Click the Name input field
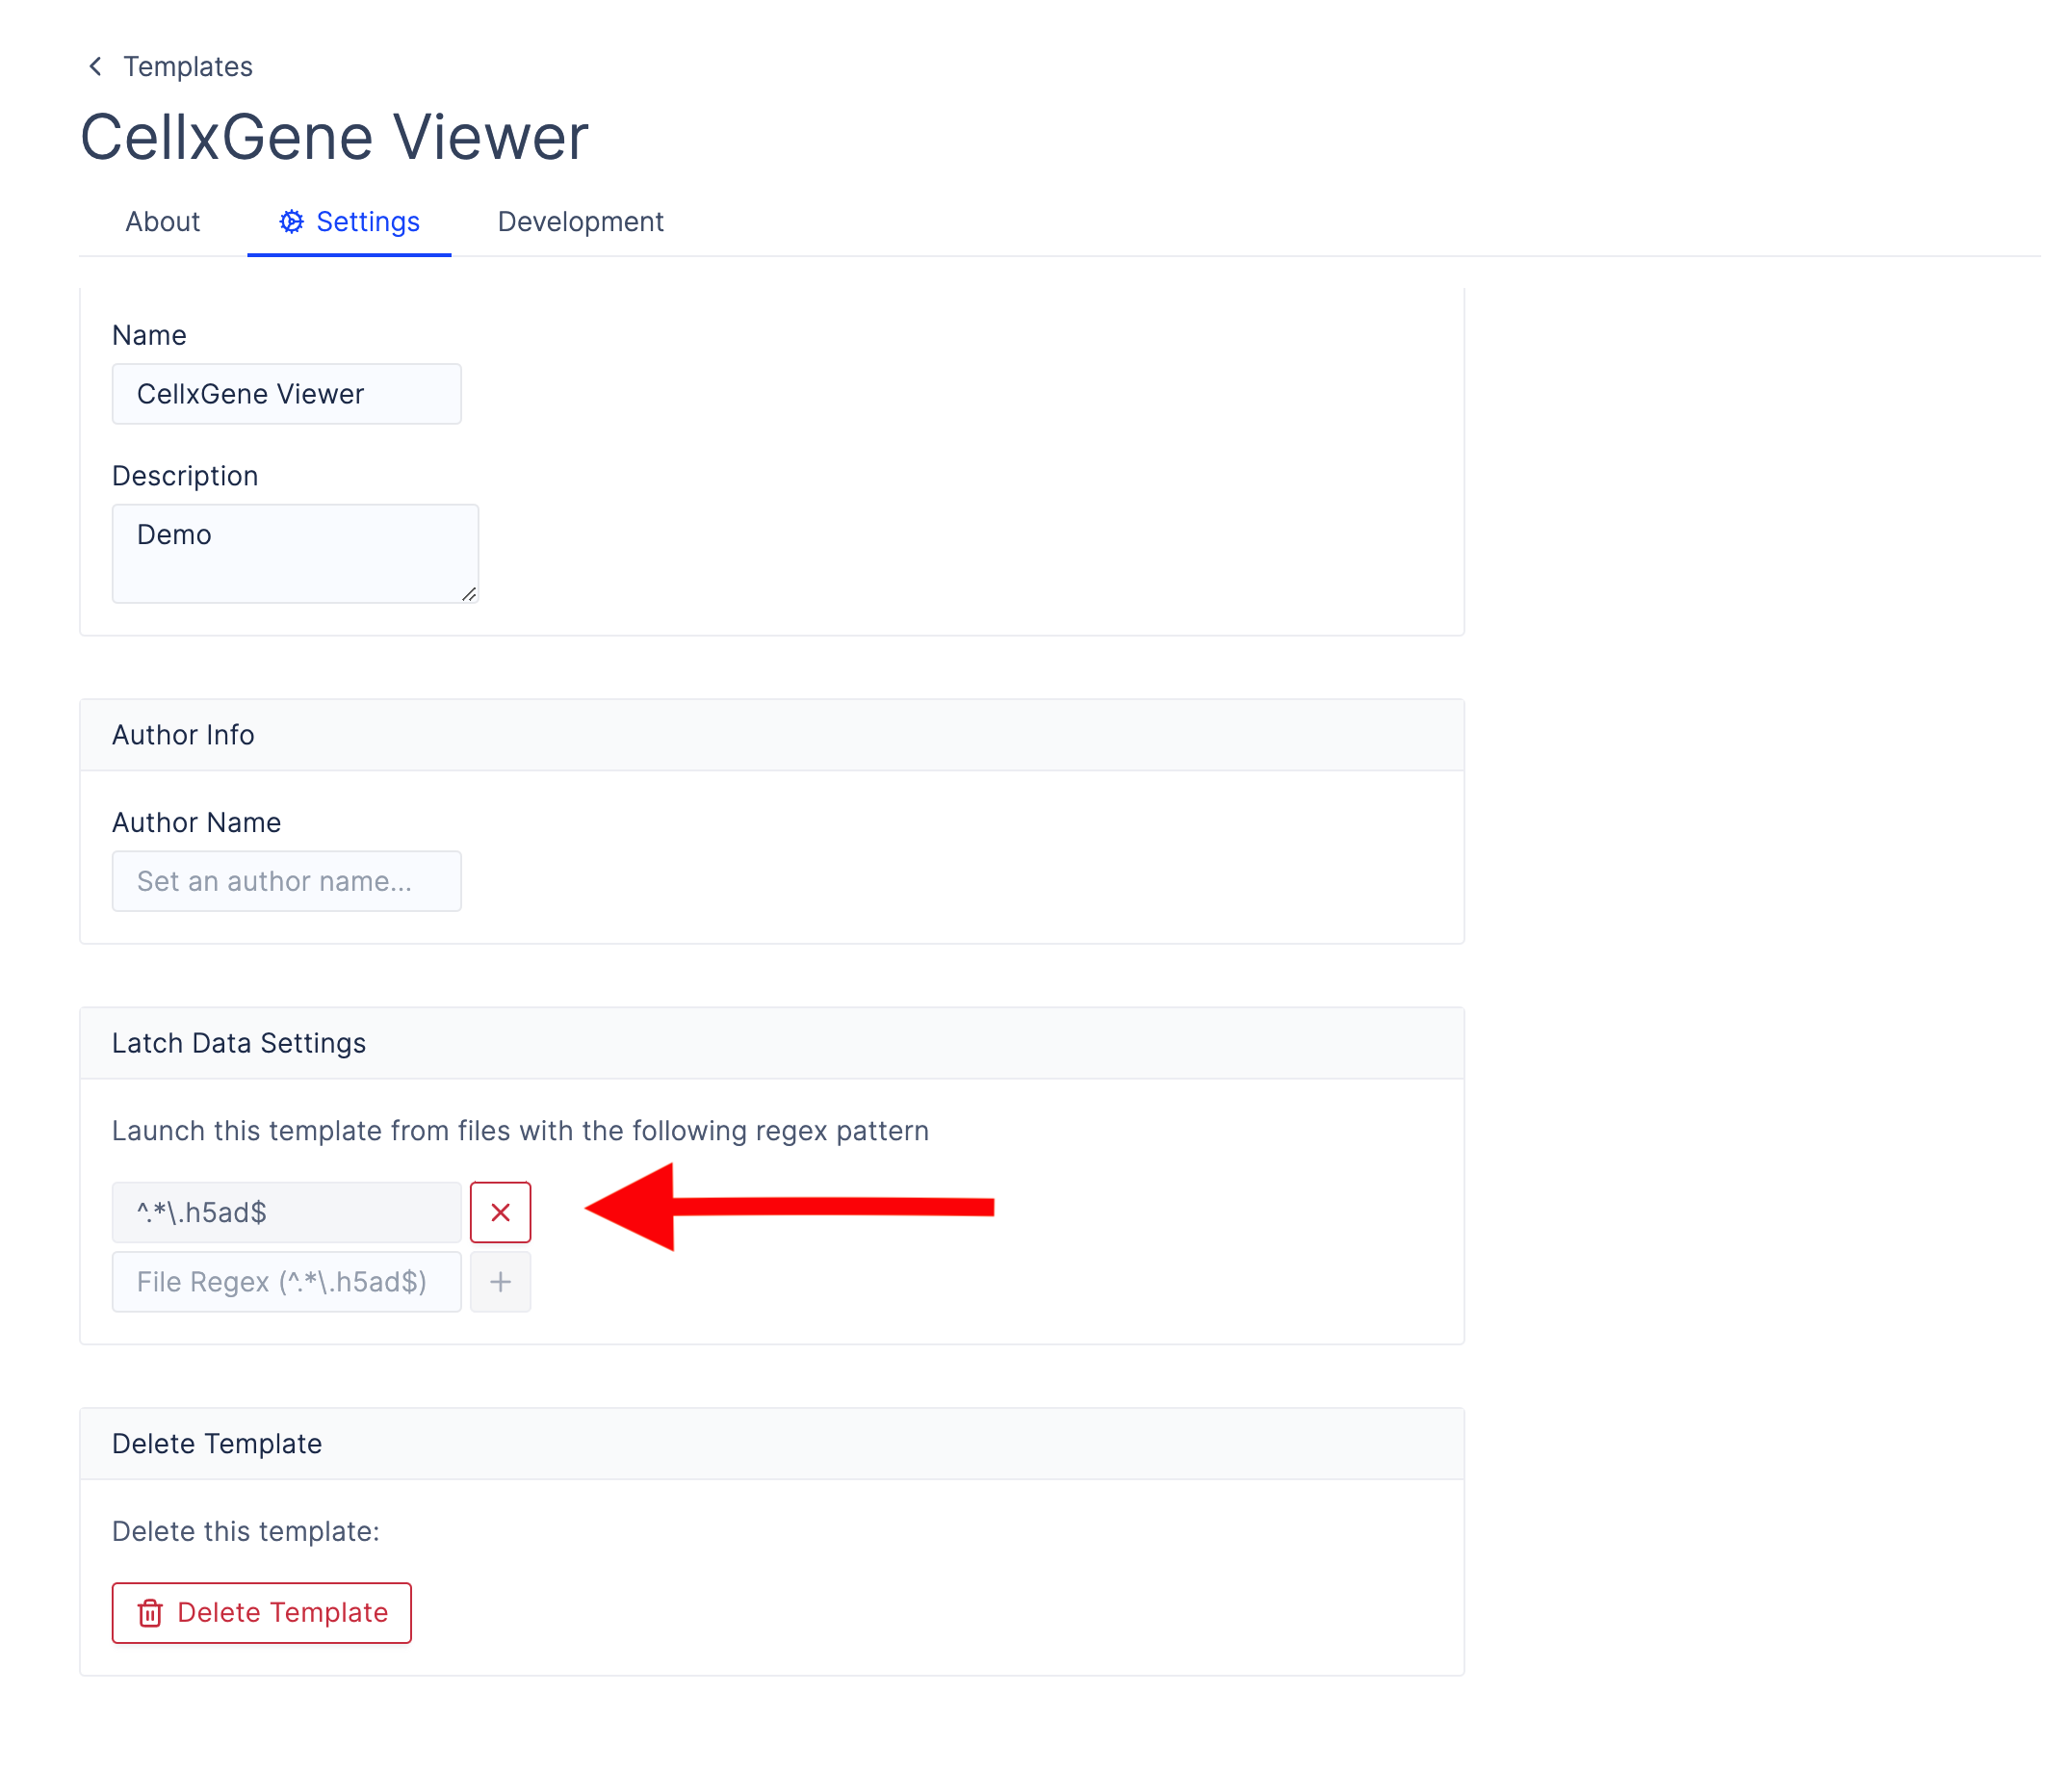Viewport: 2072px width, 1772px height. (287, 394)
